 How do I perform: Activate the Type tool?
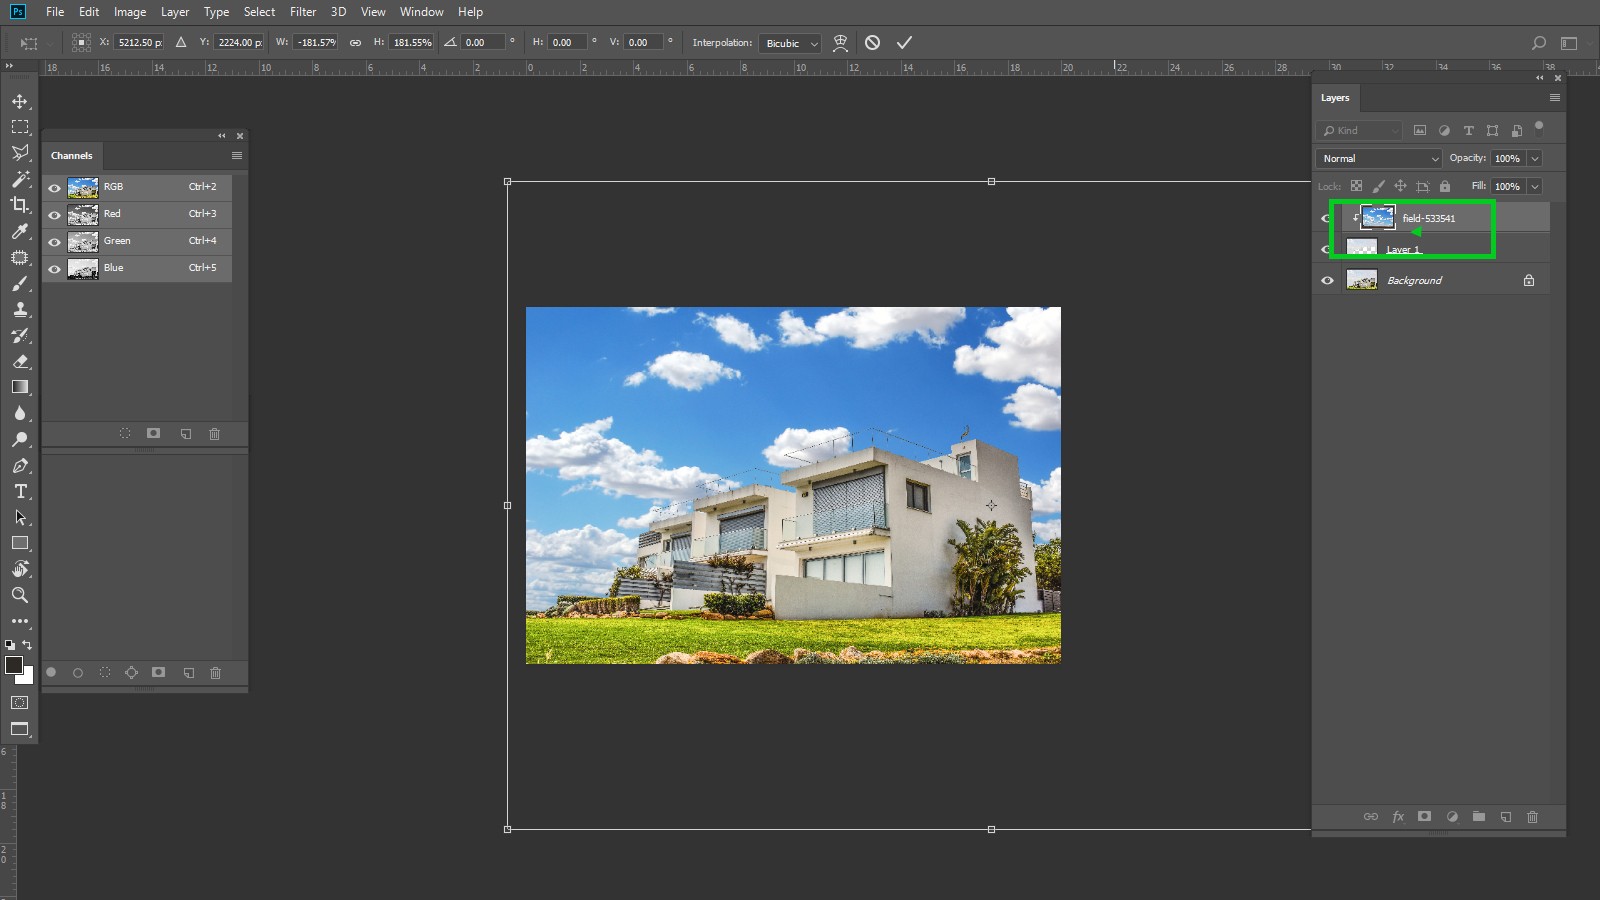click(x=20, y=491)
